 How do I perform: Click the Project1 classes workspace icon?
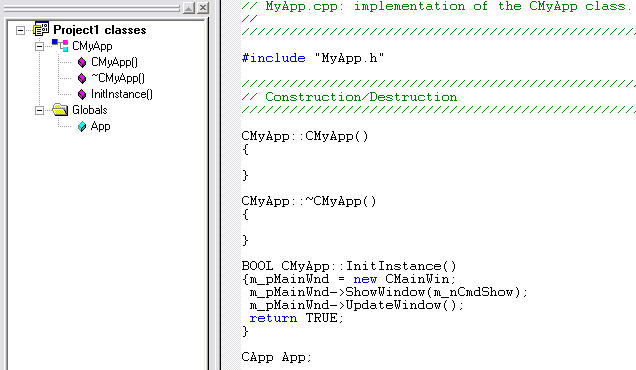point(41,29)
